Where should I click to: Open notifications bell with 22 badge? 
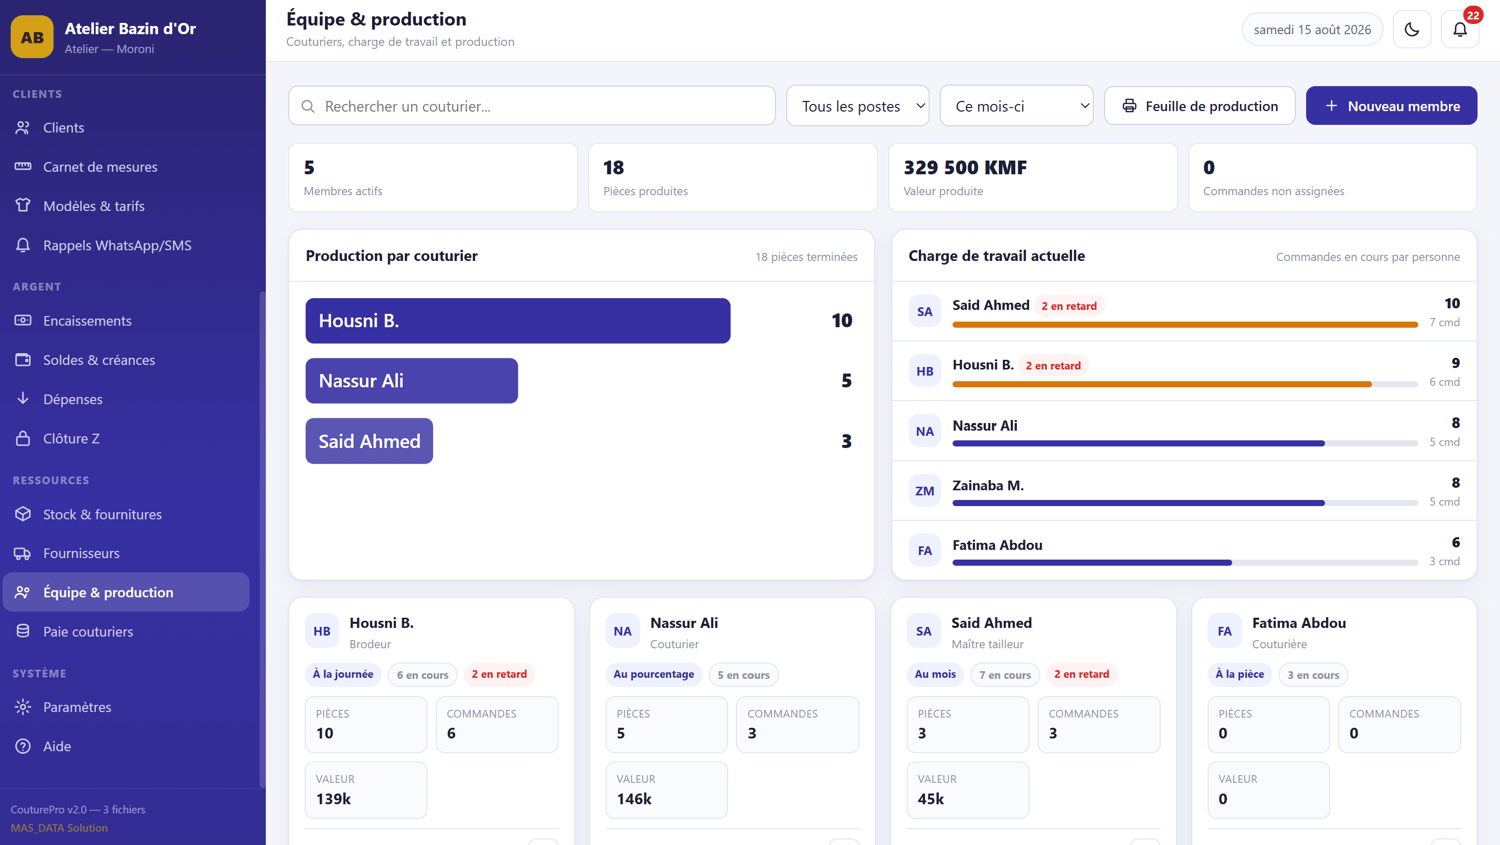[x=1460, y=30]
